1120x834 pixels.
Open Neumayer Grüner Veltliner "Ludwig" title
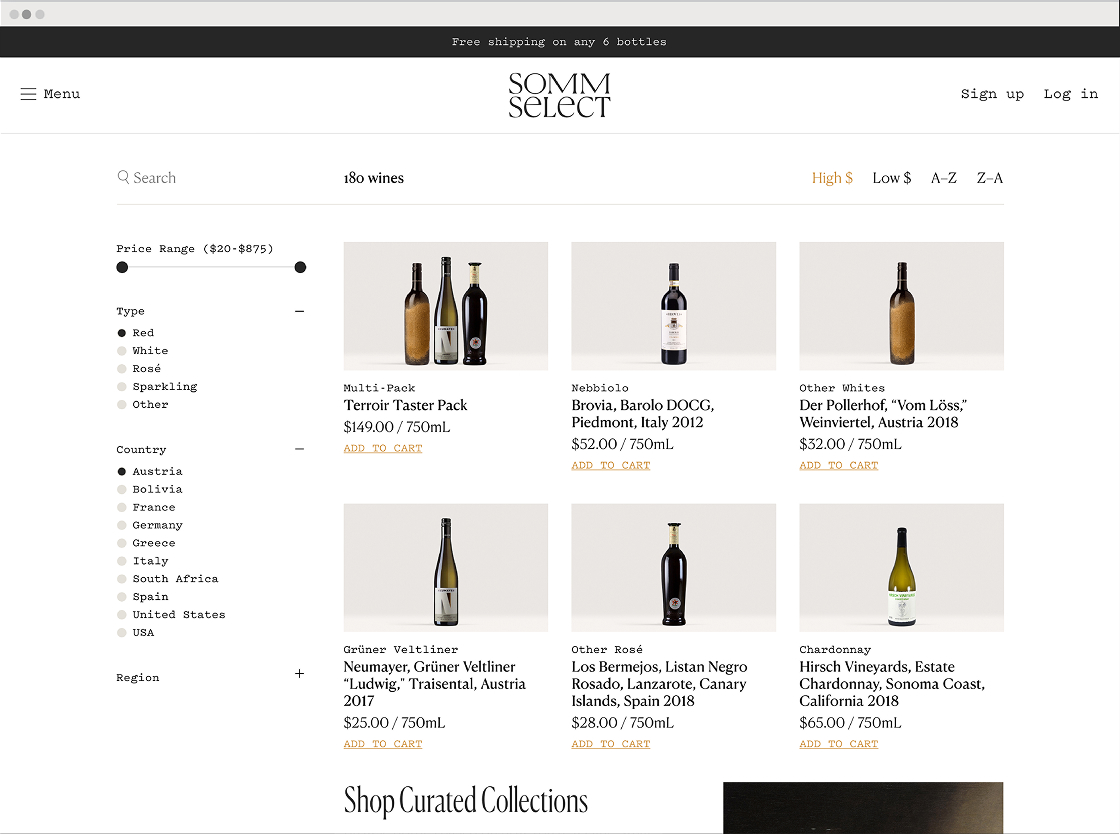[x=434, y=683]
